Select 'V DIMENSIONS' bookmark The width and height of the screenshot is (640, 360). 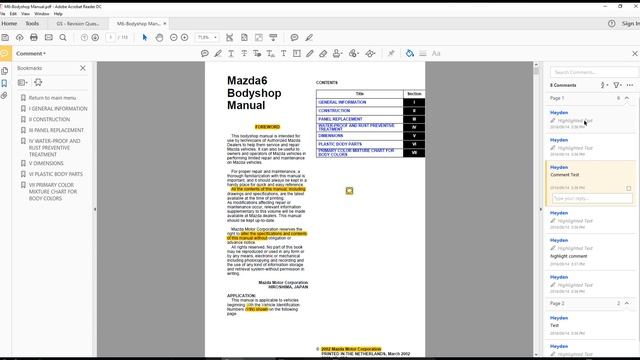(x=46, y=163)
